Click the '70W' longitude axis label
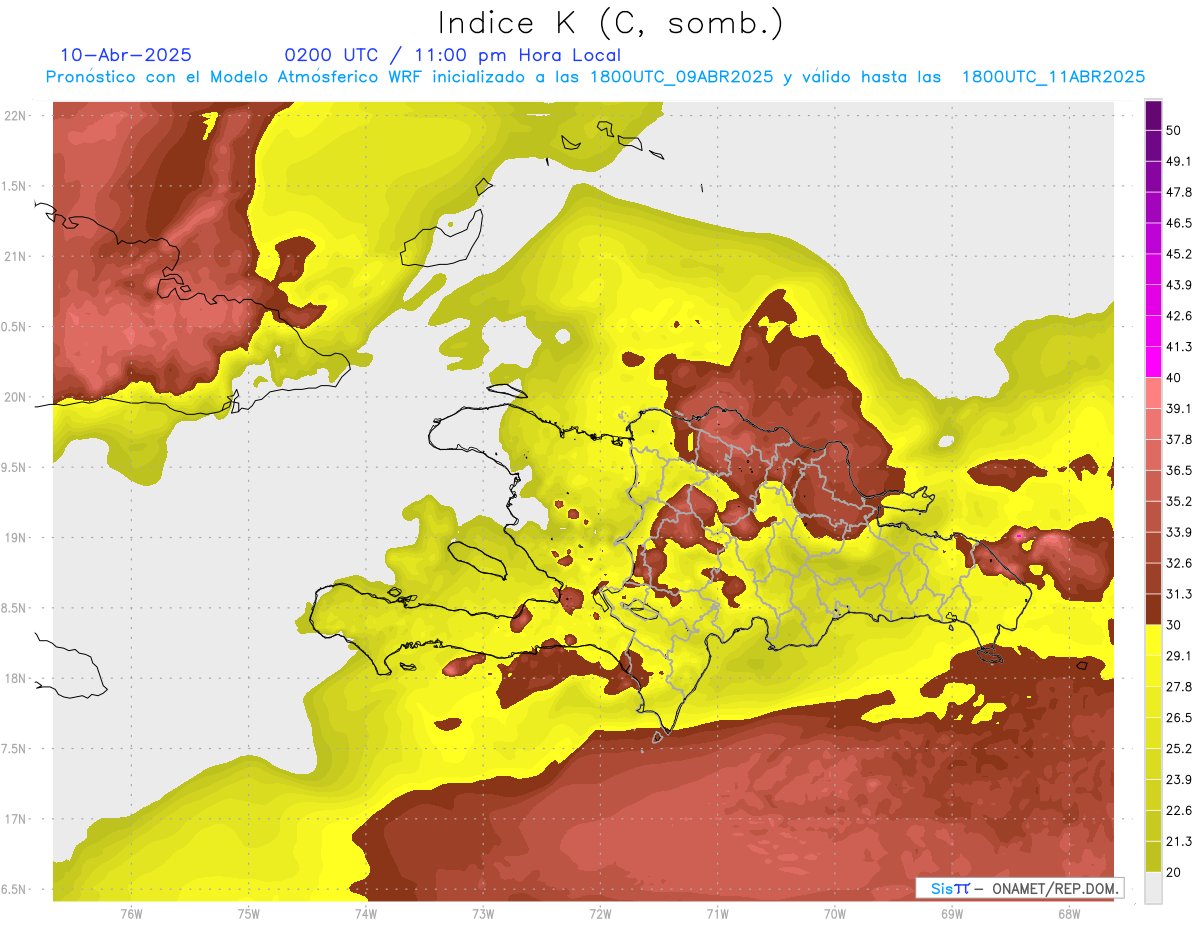The height and width of the screenshot is (927, 1200). pos(834,913)
